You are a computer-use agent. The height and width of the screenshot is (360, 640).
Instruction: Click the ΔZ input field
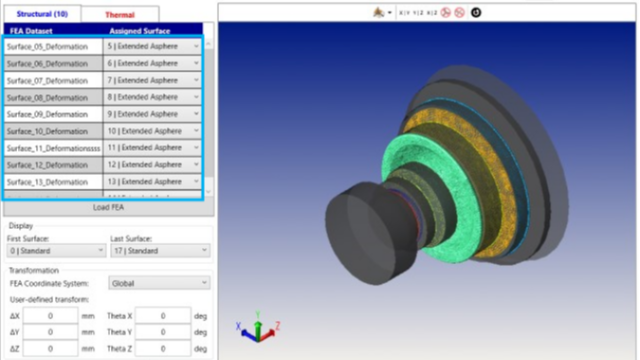(x=50, y=349)
